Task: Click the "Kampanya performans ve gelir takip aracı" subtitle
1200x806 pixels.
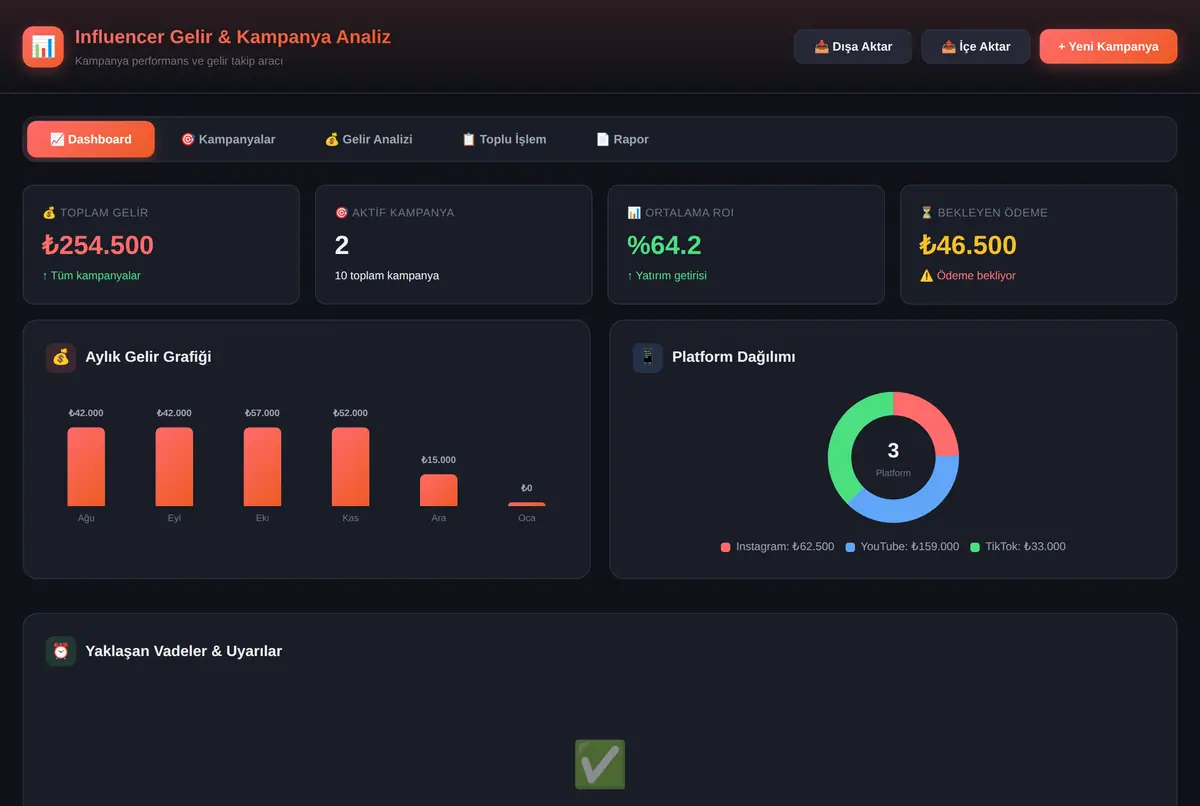Action: click(179, 61)
